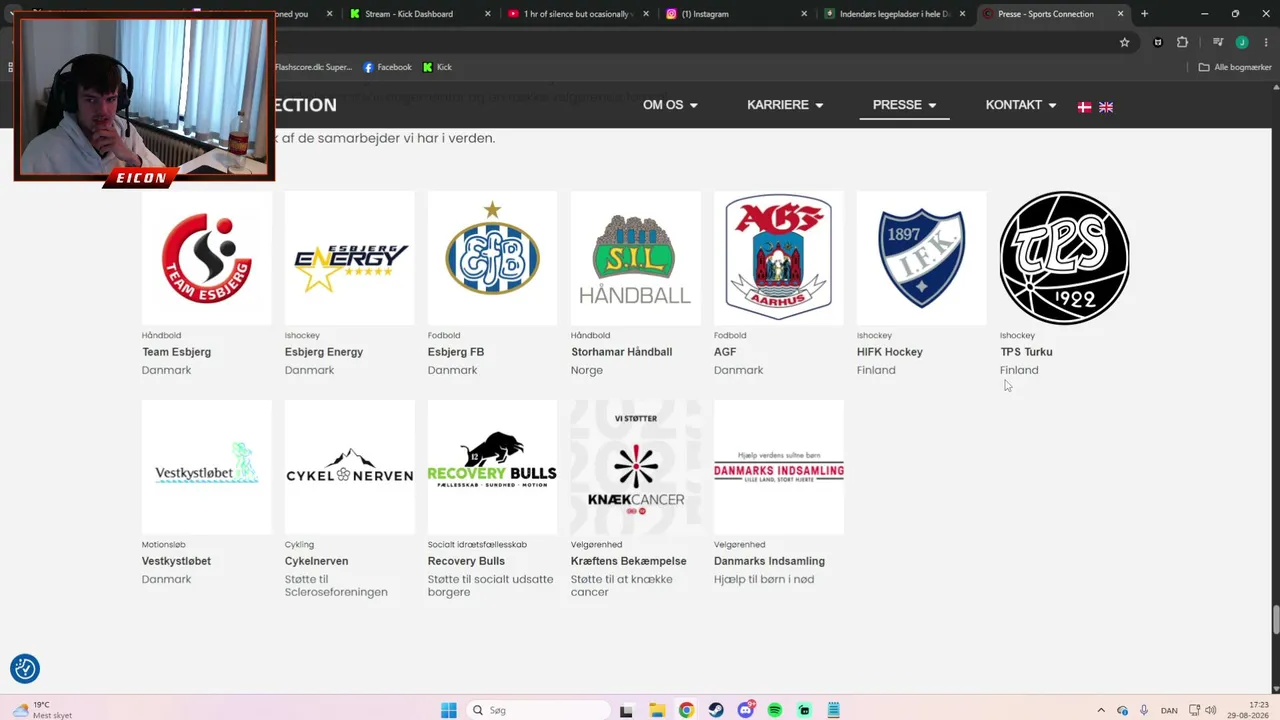The width and height of the screenshot is (1280, 720).
Task: Open the Windows Start menu
Action: pos(449,710)
